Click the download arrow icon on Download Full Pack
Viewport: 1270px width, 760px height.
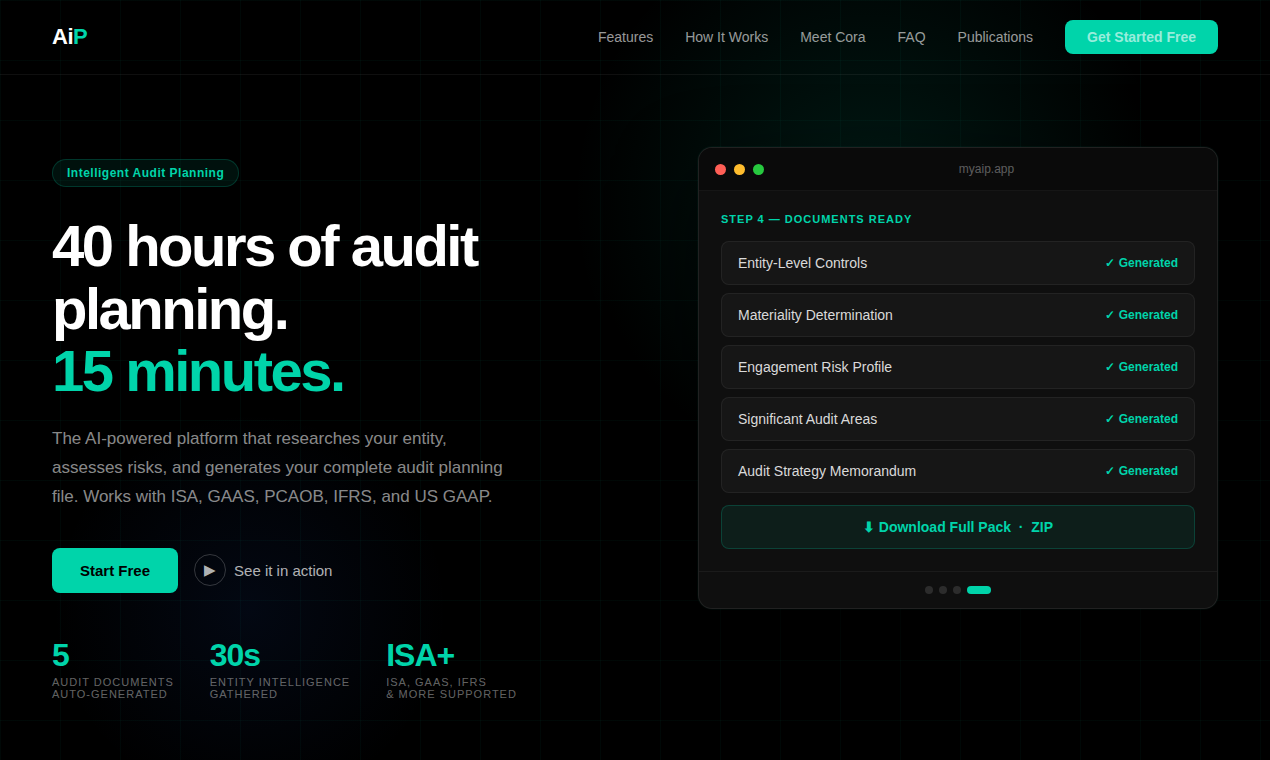pos(868,527)
